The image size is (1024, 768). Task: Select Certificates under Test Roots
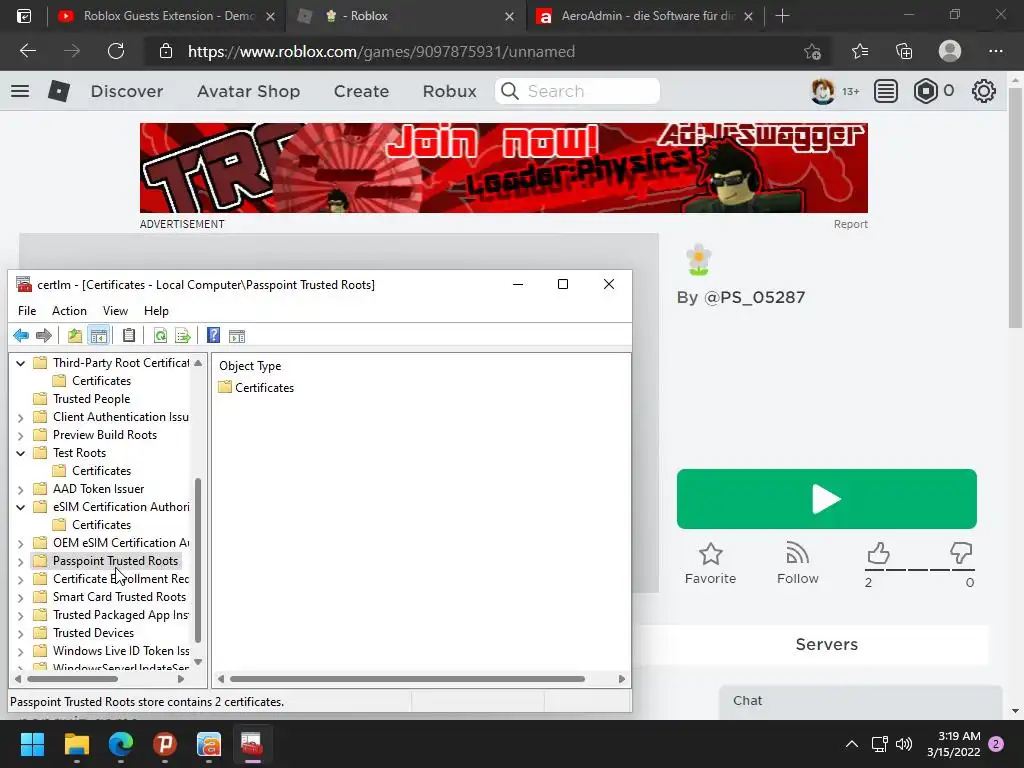coord(101,471)
